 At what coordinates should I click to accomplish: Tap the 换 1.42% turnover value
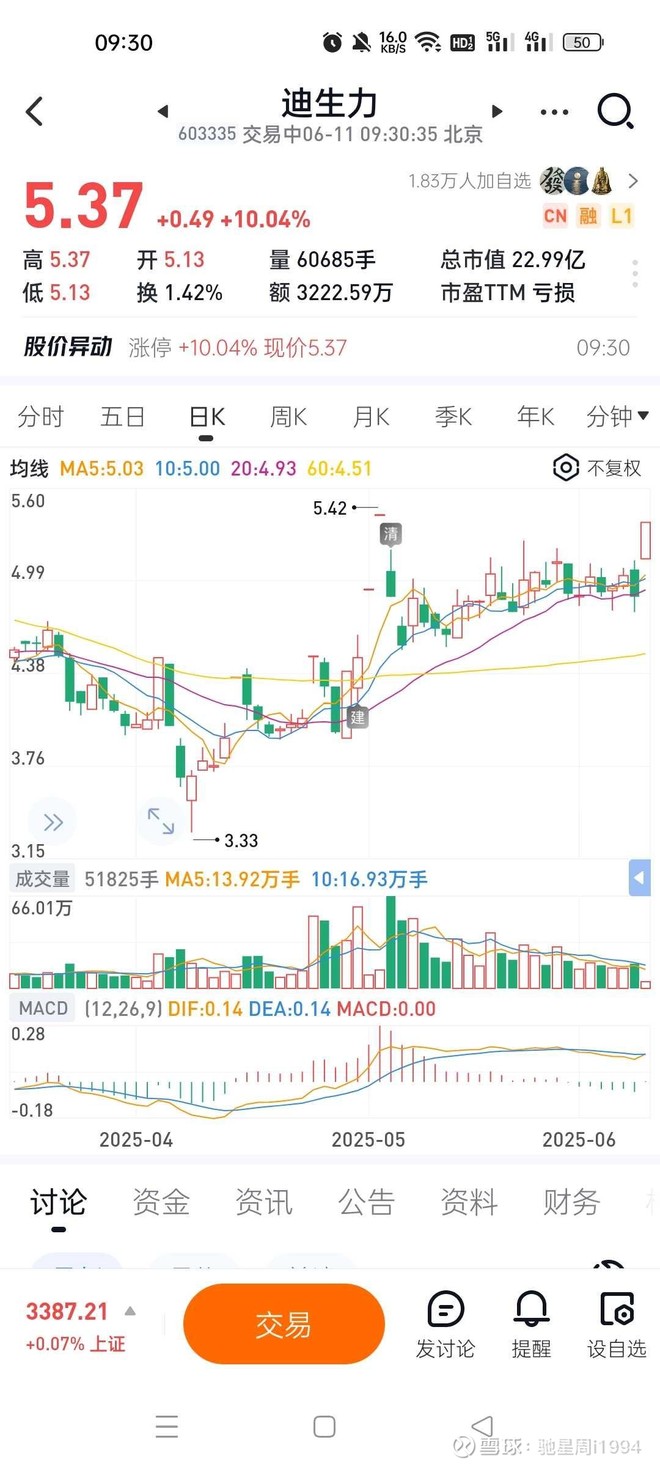(180, 293)
